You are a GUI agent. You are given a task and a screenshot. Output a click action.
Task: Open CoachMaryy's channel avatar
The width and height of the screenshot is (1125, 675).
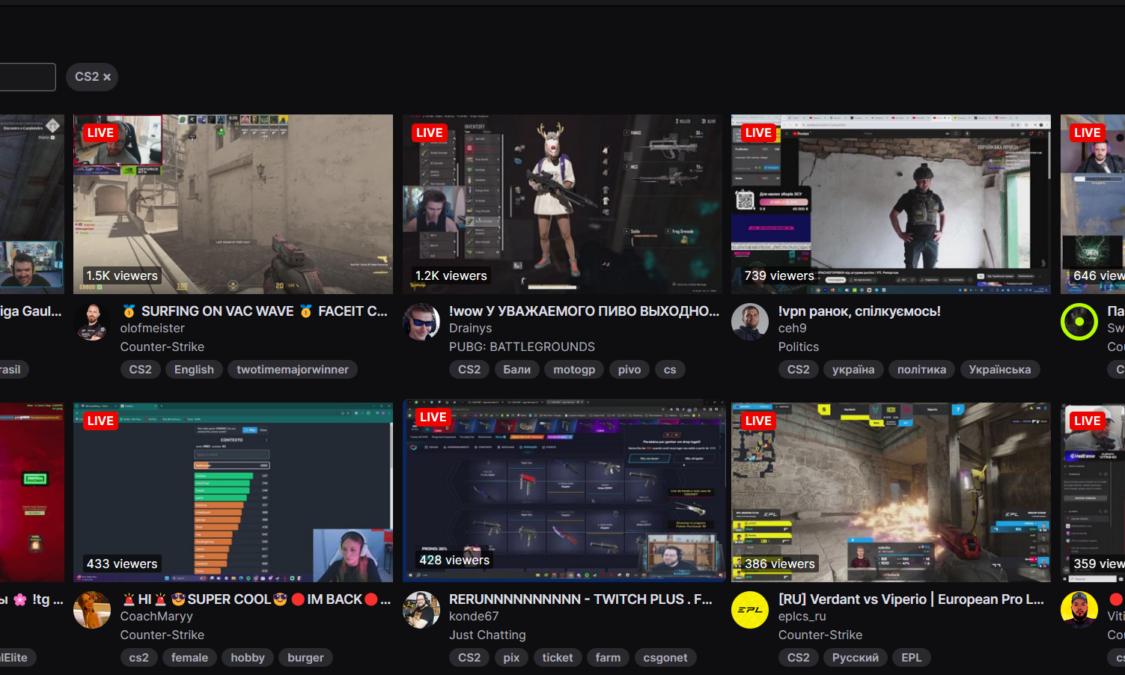(92, 610)
